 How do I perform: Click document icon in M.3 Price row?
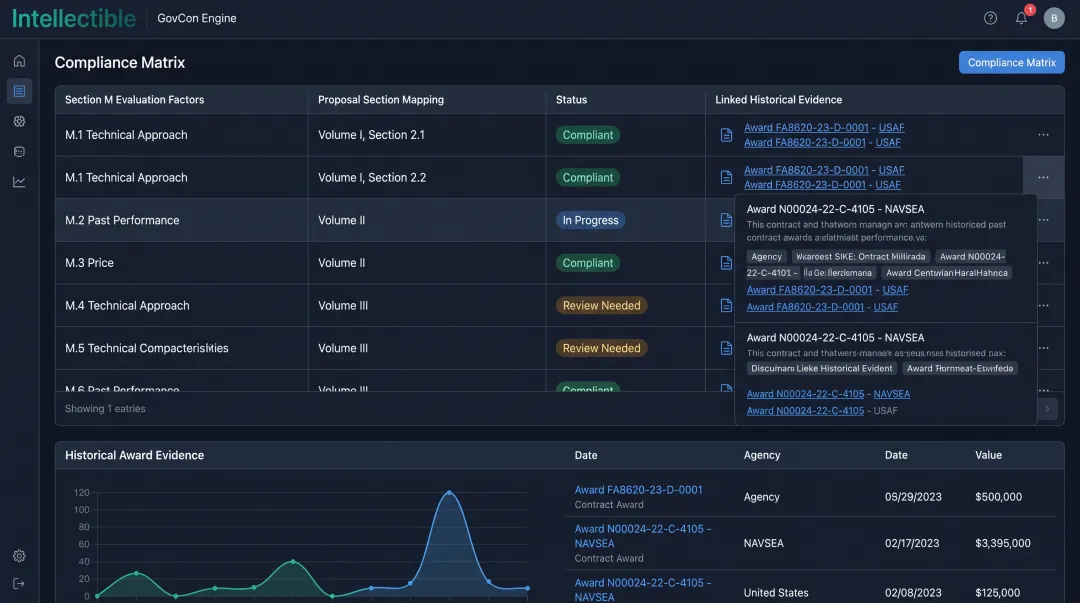726,263
